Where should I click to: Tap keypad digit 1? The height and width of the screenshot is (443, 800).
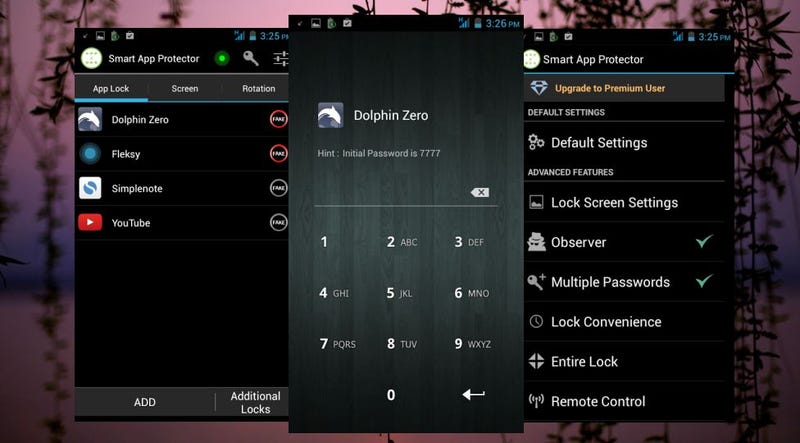pyautogui.click(x=324, y=242)
